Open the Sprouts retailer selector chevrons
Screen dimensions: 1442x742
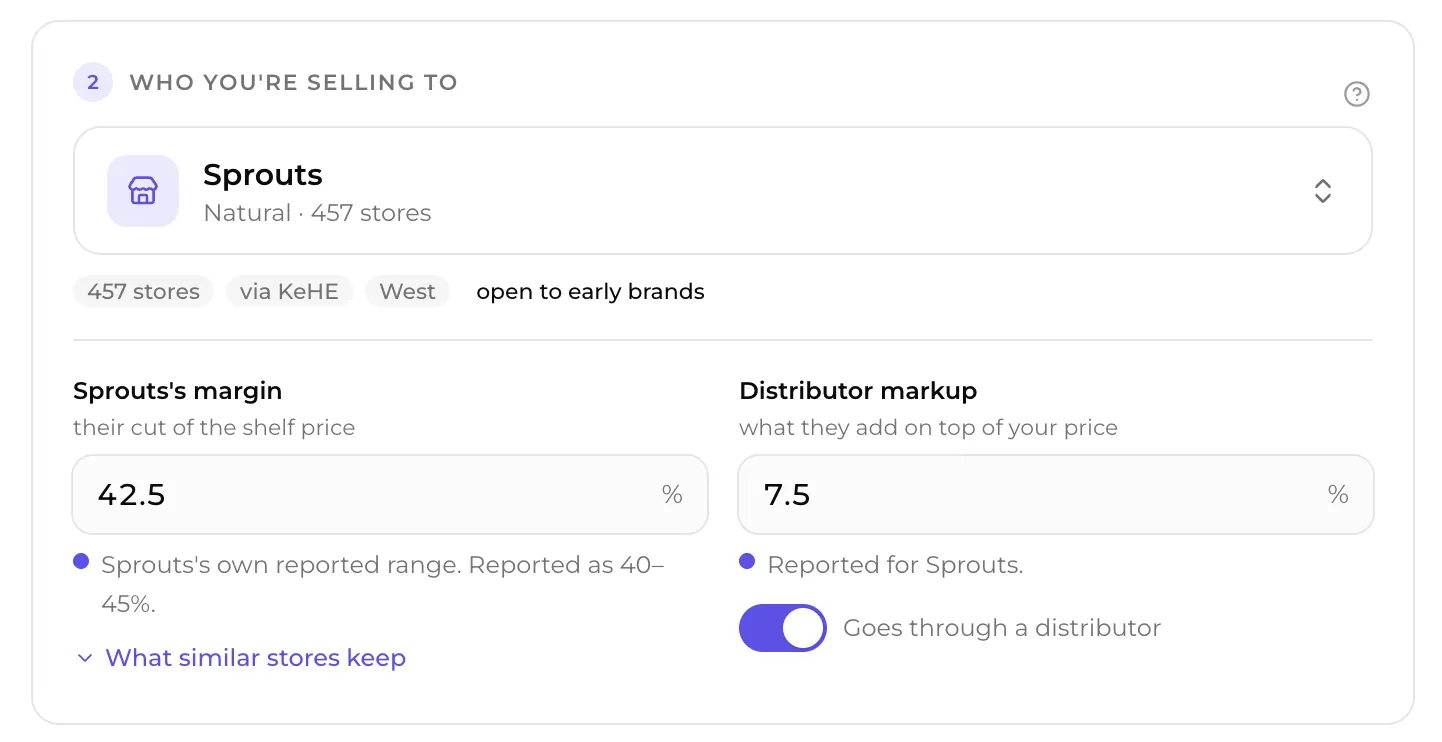click(1322, 191)
